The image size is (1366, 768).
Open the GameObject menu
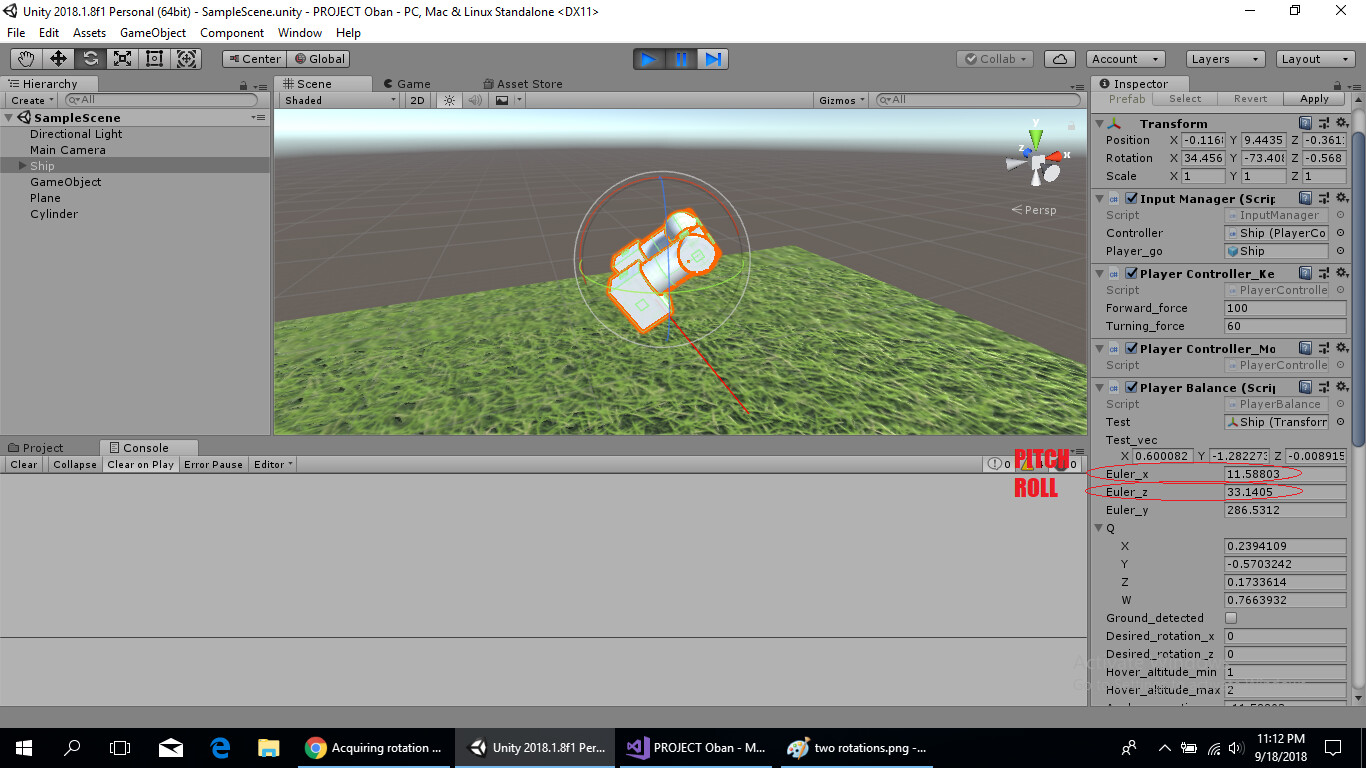click(x=152, y=33)
